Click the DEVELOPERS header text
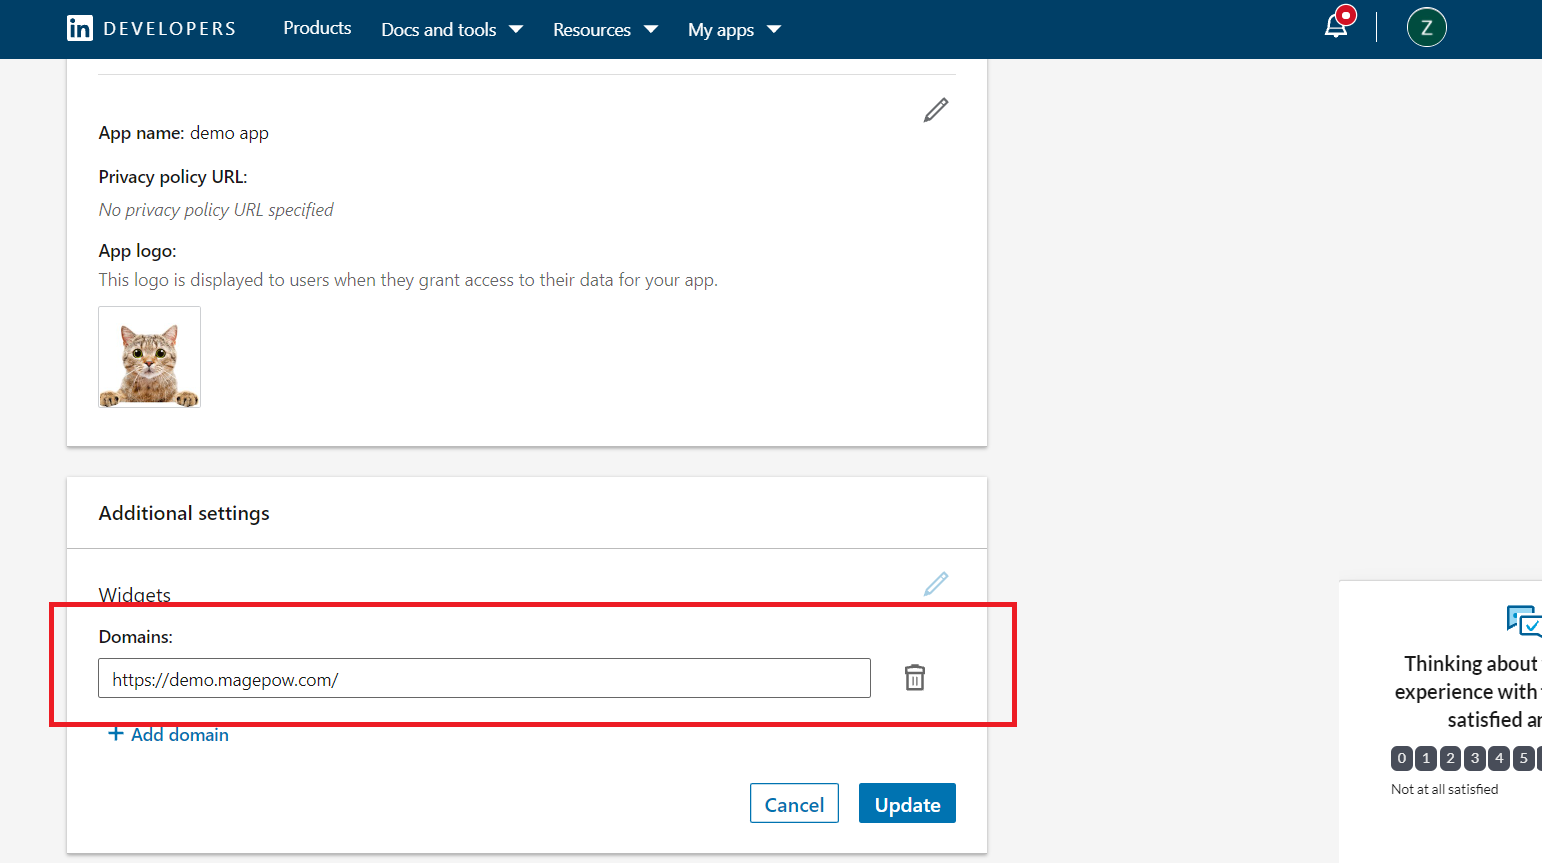The image size is (1542, 863). point(170,29)
